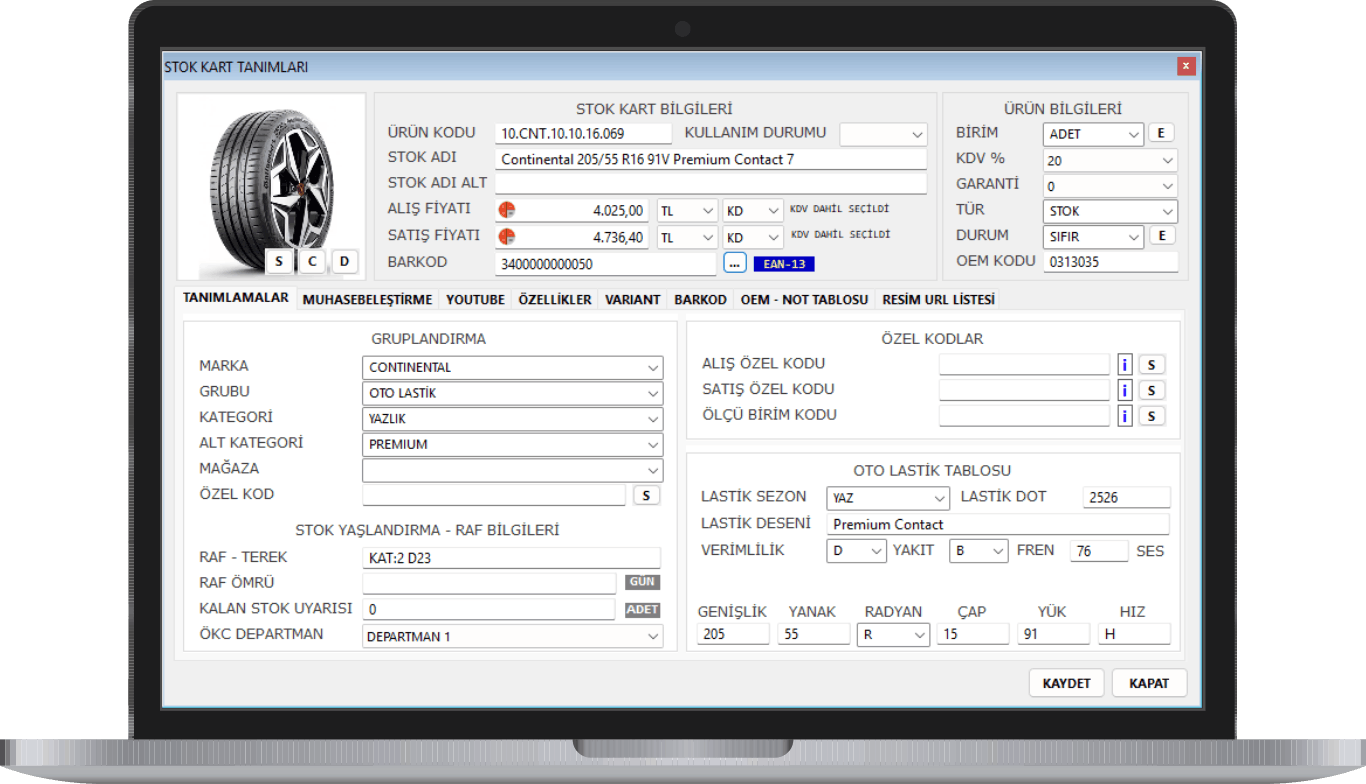Expand the GARANTİ dropdown
Screen dimensions: 1366x784
[x=1110, y=186]
